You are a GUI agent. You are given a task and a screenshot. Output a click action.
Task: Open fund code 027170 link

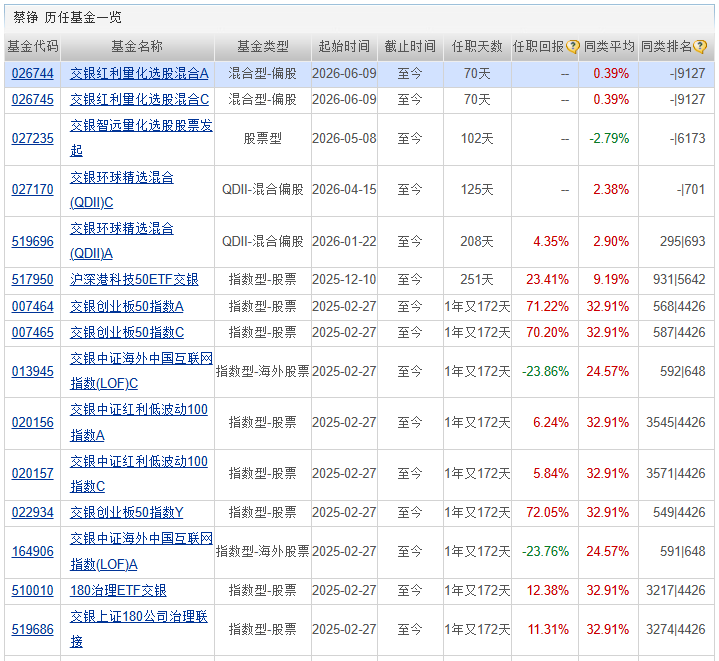click(33, 189)
